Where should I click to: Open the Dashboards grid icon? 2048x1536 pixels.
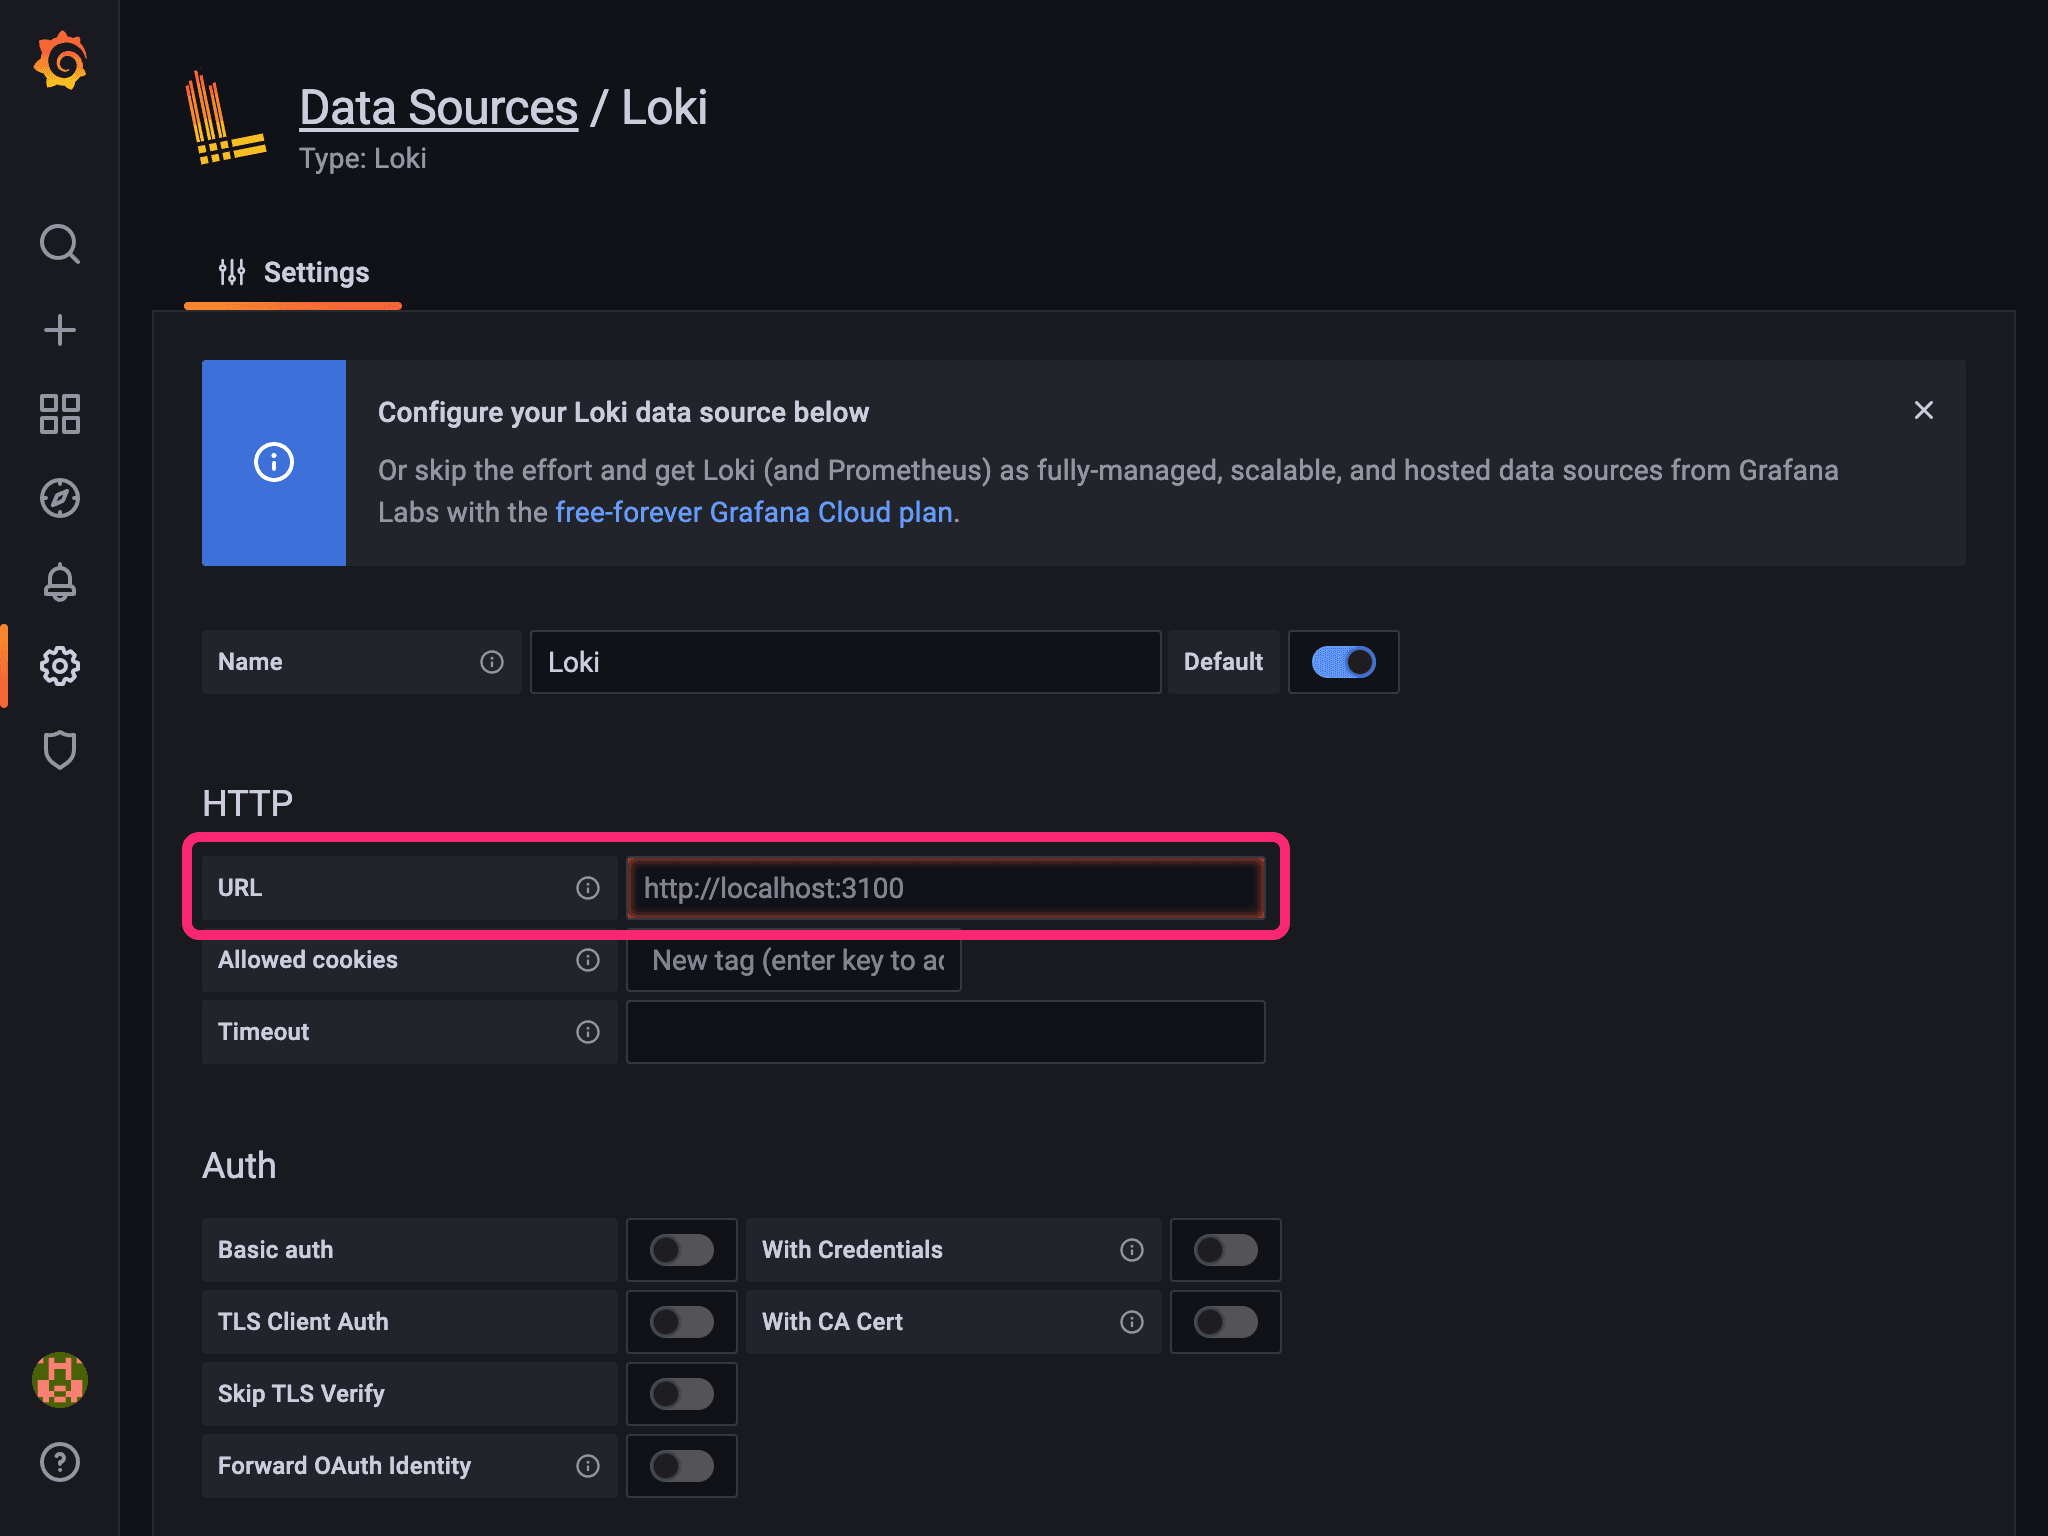[61, 413]
